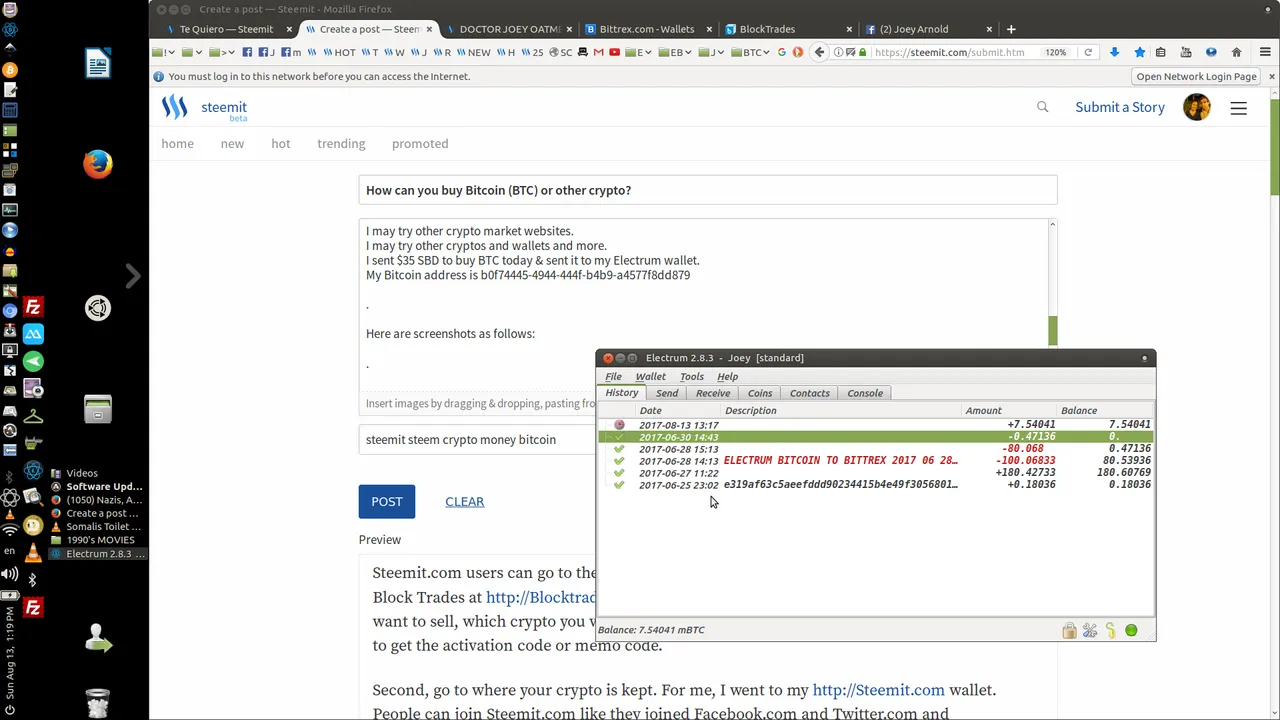Switch to the Coins tab in Electrum

760,393
